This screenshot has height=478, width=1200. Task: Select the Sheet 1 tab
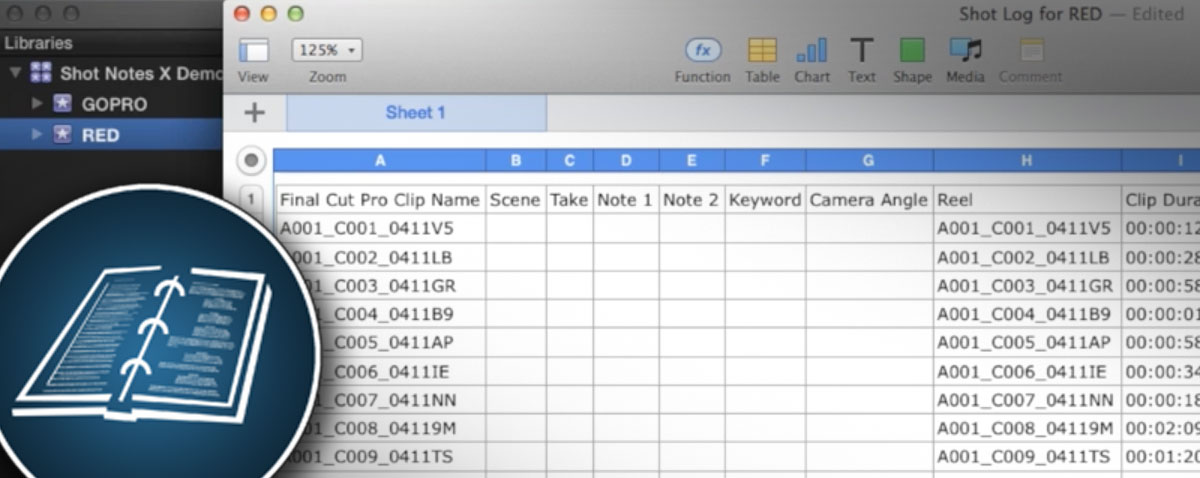416,113
